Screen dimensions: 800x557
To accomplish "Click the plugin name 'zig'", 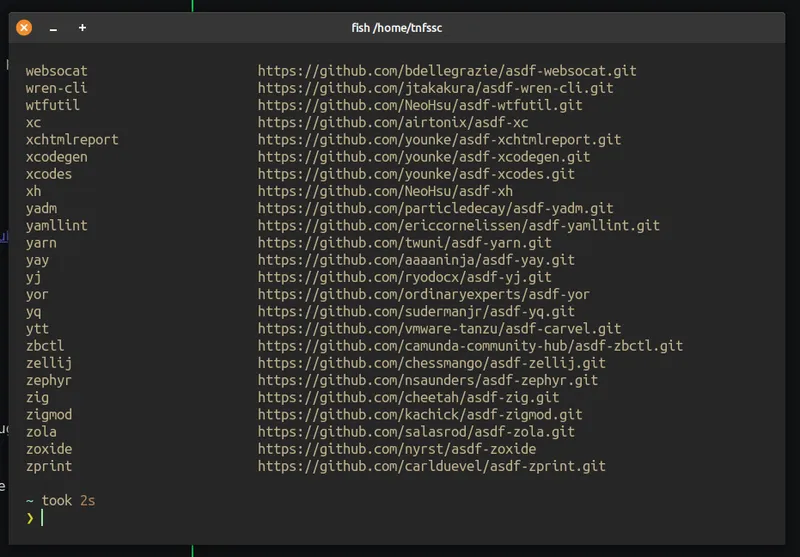I will [38, 398].
